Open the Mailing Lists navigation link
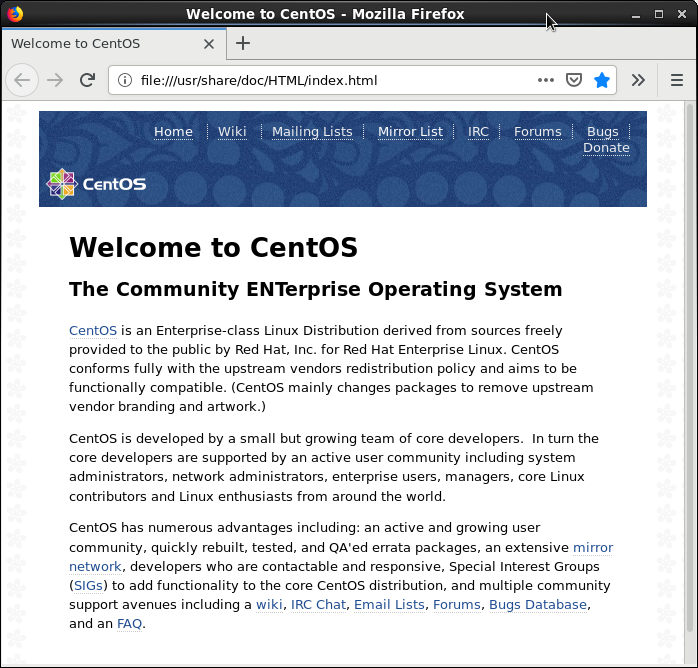Screen dimensions: 698x668 coord(312,132)
